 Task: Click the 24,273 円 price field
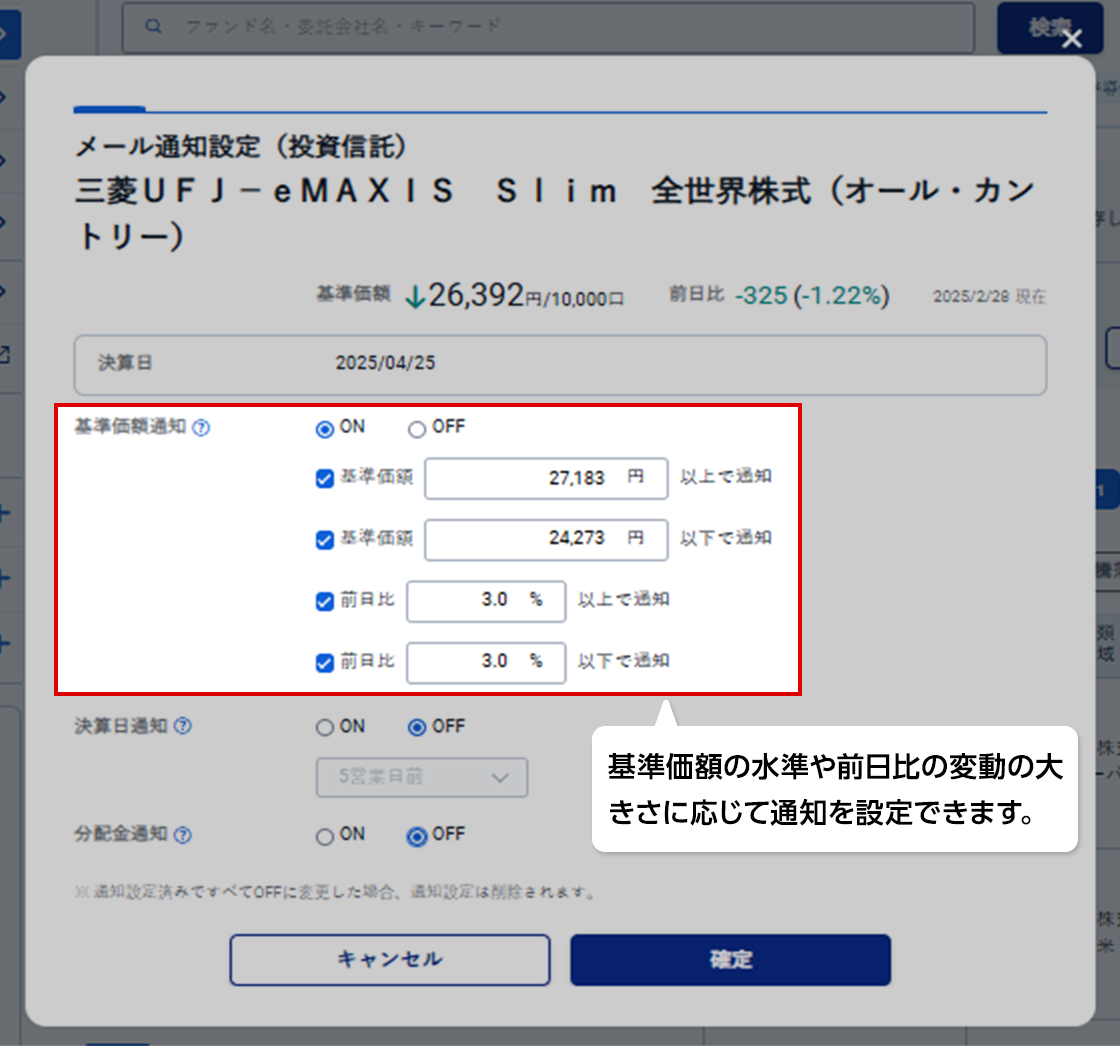(546, 539)
